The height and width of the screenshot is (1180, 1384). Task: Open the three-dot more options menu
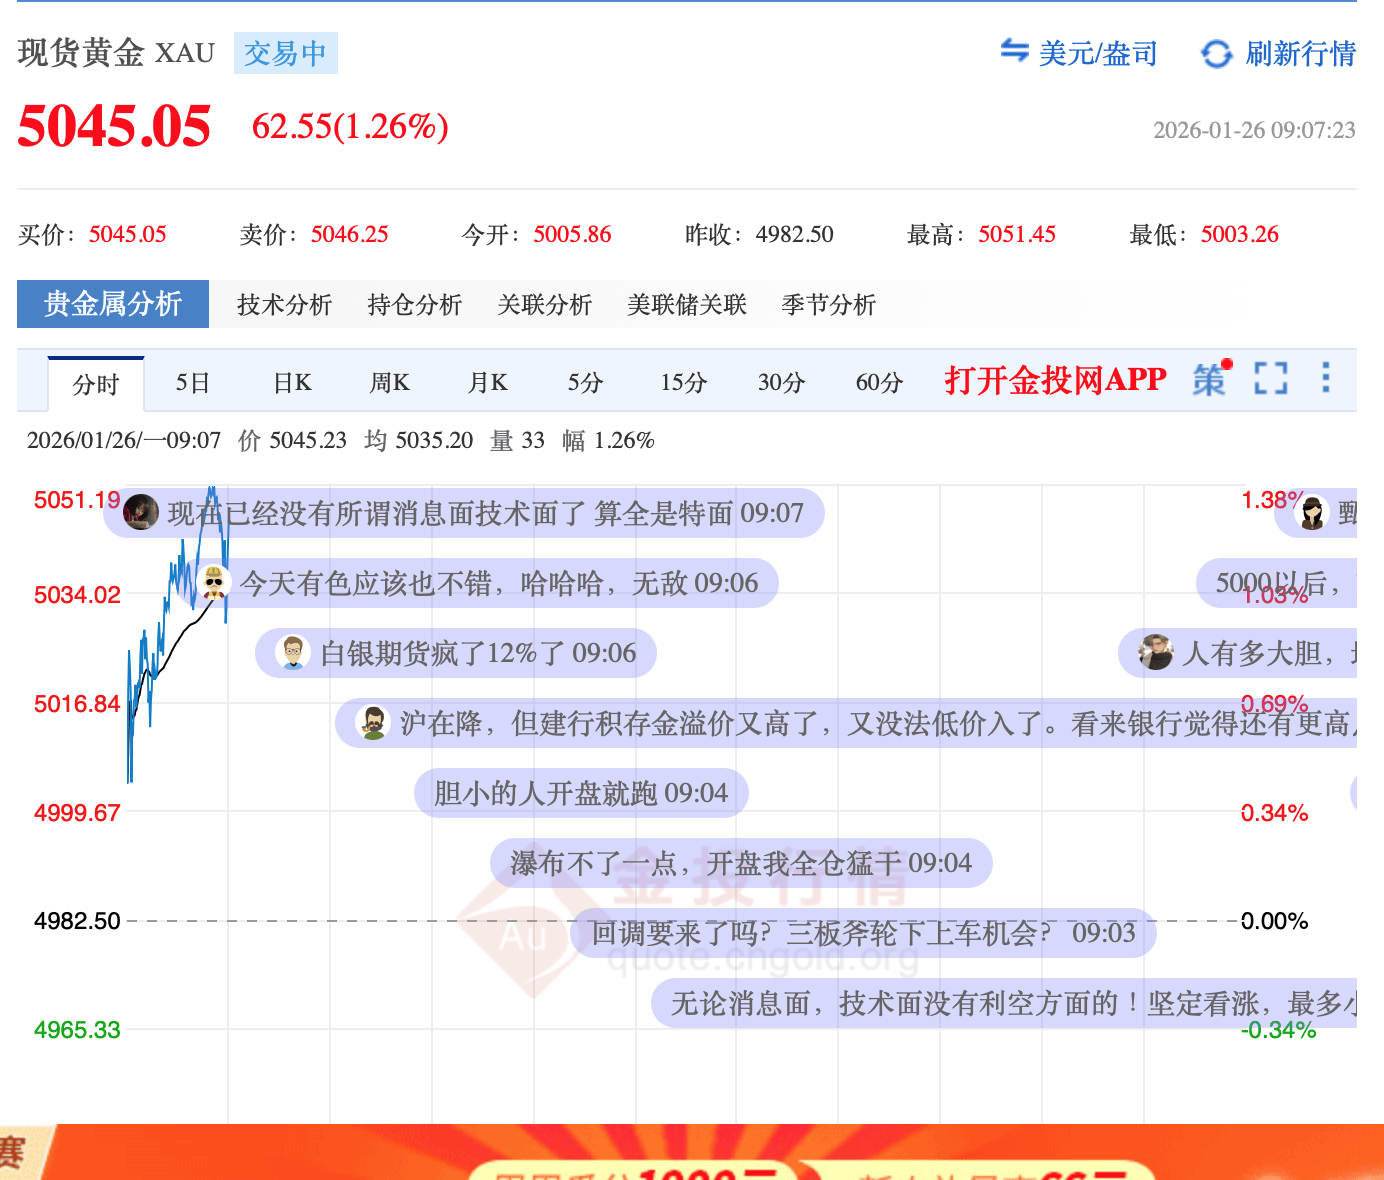tap(1325, 378)
